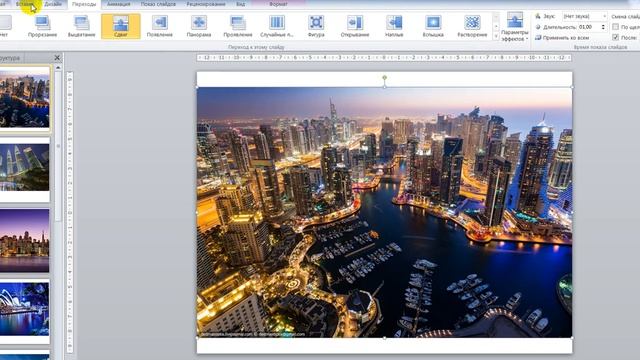The height and width of the screenshot is (360, 640).
Task: Apply the Прорезание transition
Action: pyautogui.click(x=42, y=27)
